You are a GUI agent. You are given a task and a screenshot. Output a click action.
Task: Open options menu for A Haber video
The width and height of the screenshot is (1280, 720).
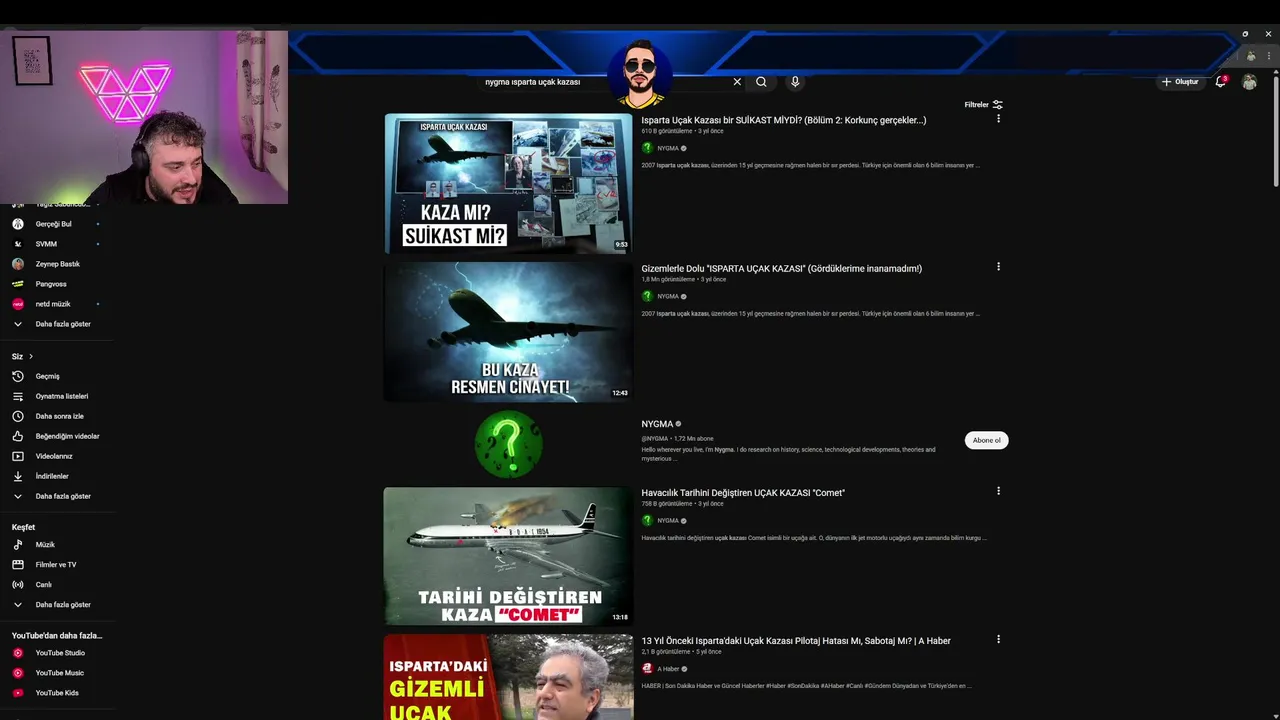coord(998,639)
